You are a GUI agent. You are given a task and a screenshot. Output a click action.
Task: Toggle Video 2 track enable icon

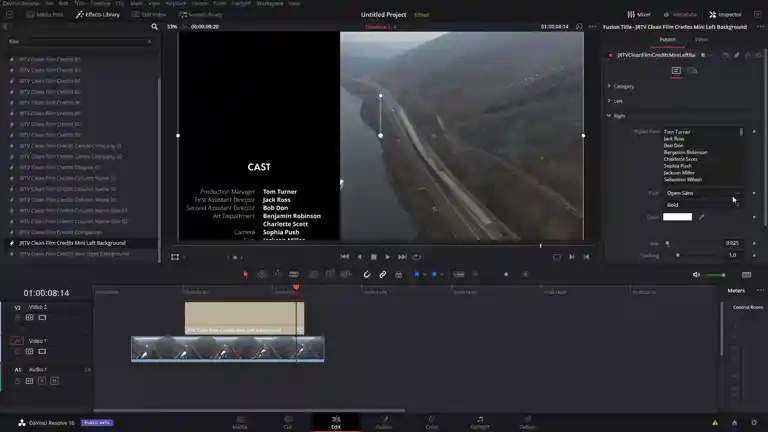[x=42, y=318]
